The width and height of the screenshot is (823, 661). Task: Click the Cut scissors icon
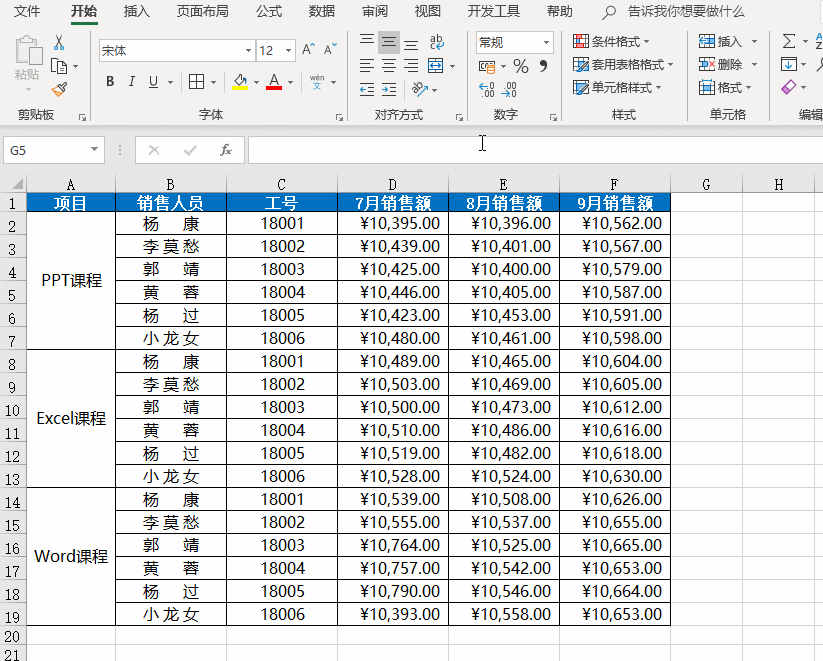click(59, 43)
